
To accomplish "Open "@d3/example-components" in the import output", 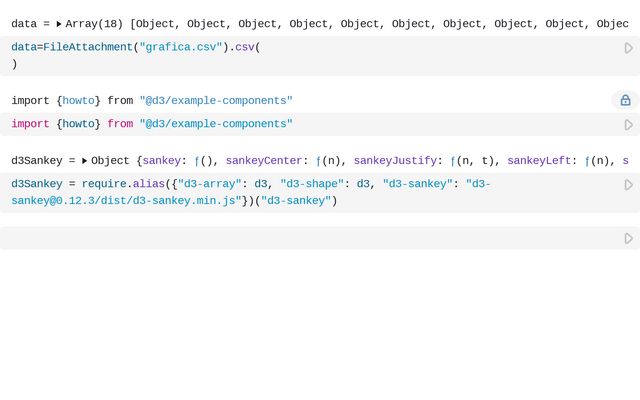I will (x=216, y=101).
